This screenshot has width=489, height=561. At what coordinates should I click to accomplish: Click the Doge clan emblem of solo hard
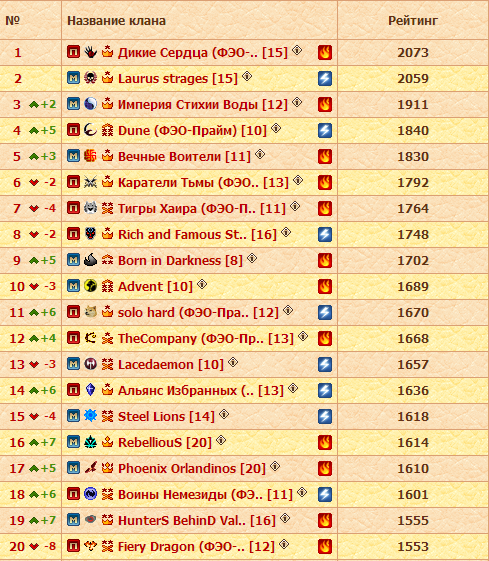click(x=91, y=312)
